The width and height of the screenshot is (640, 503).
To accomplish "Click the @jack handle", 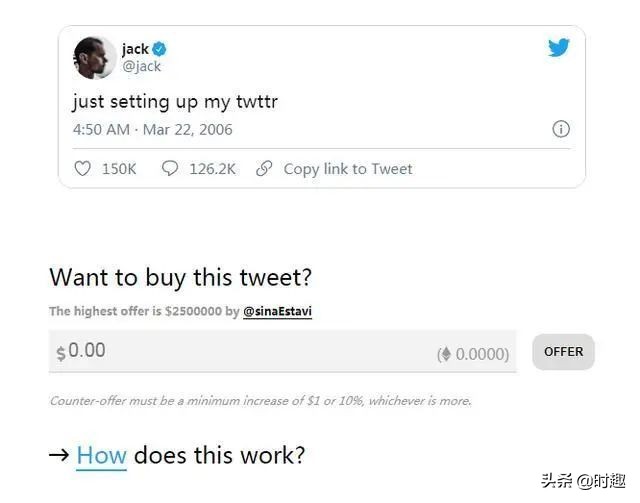I will [141, 66].
